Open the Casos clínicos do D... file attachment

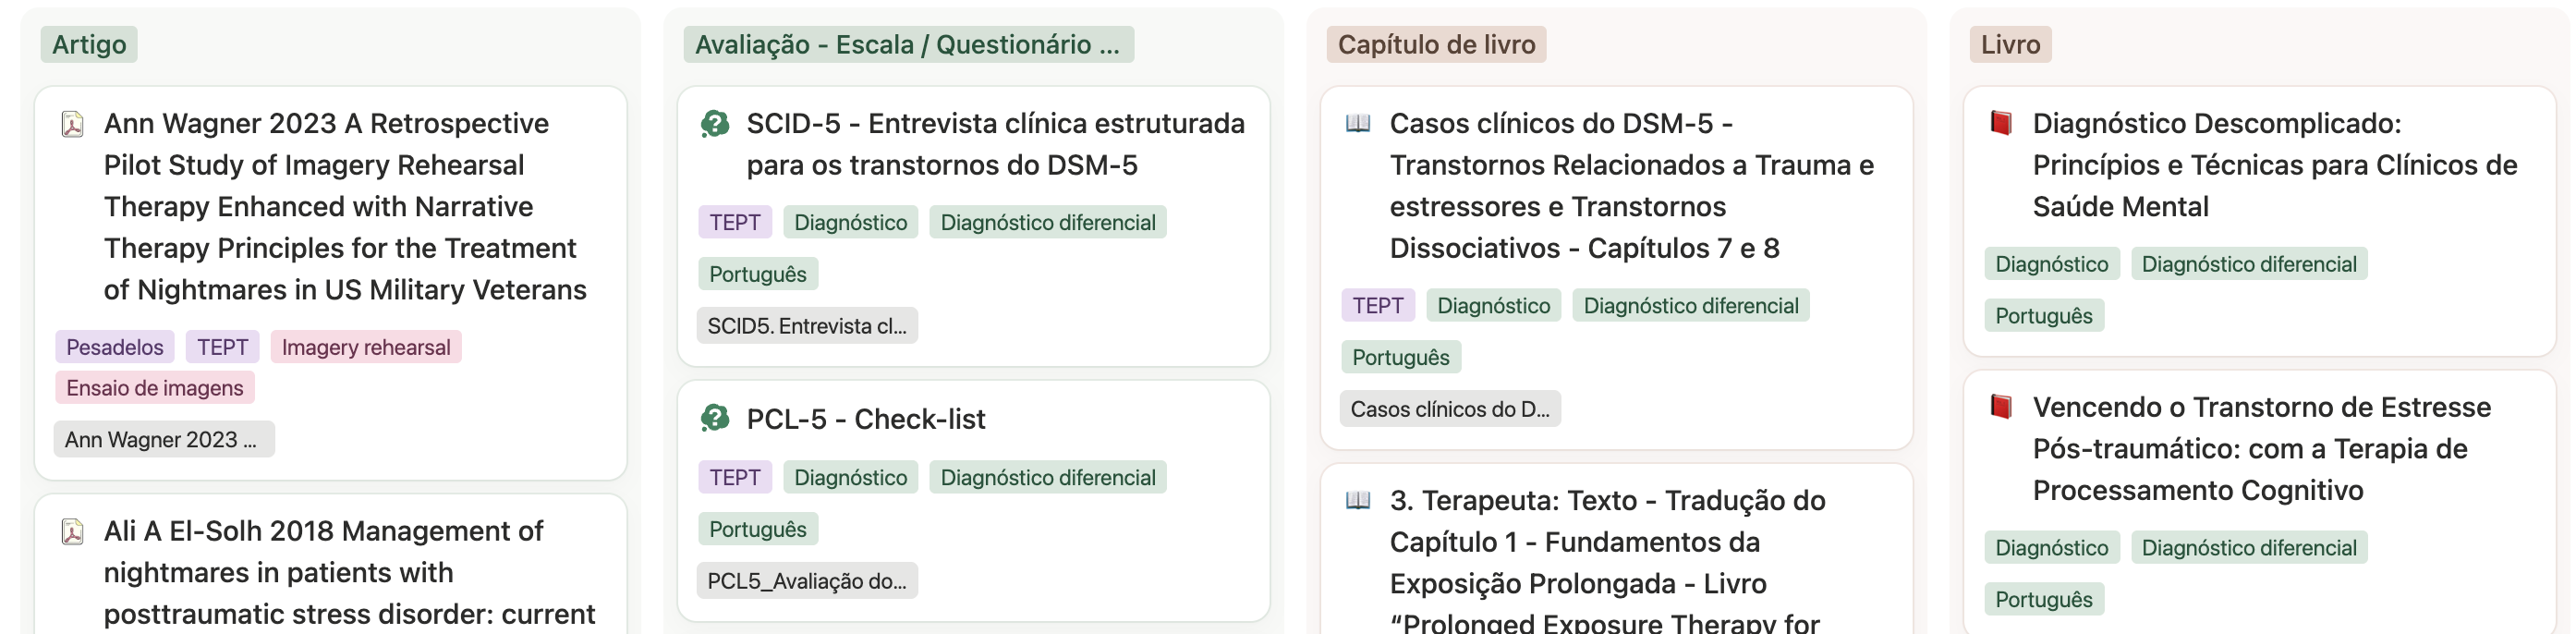[1450, 409]
